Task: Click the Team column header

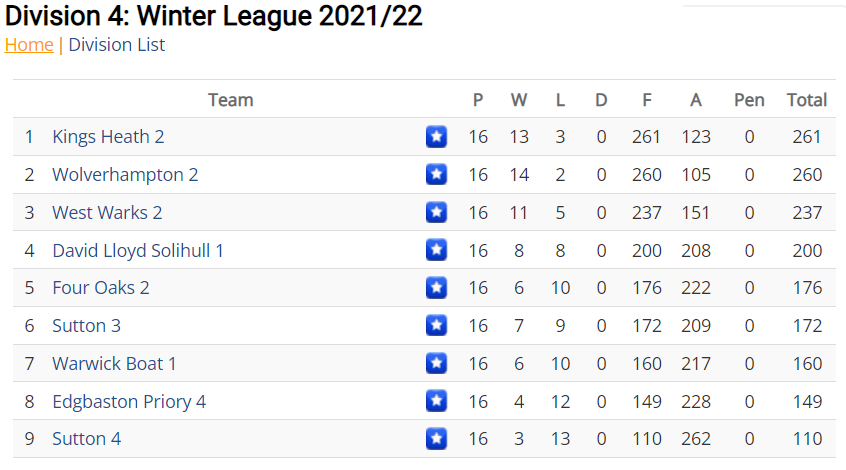Action: pos(231,100)
